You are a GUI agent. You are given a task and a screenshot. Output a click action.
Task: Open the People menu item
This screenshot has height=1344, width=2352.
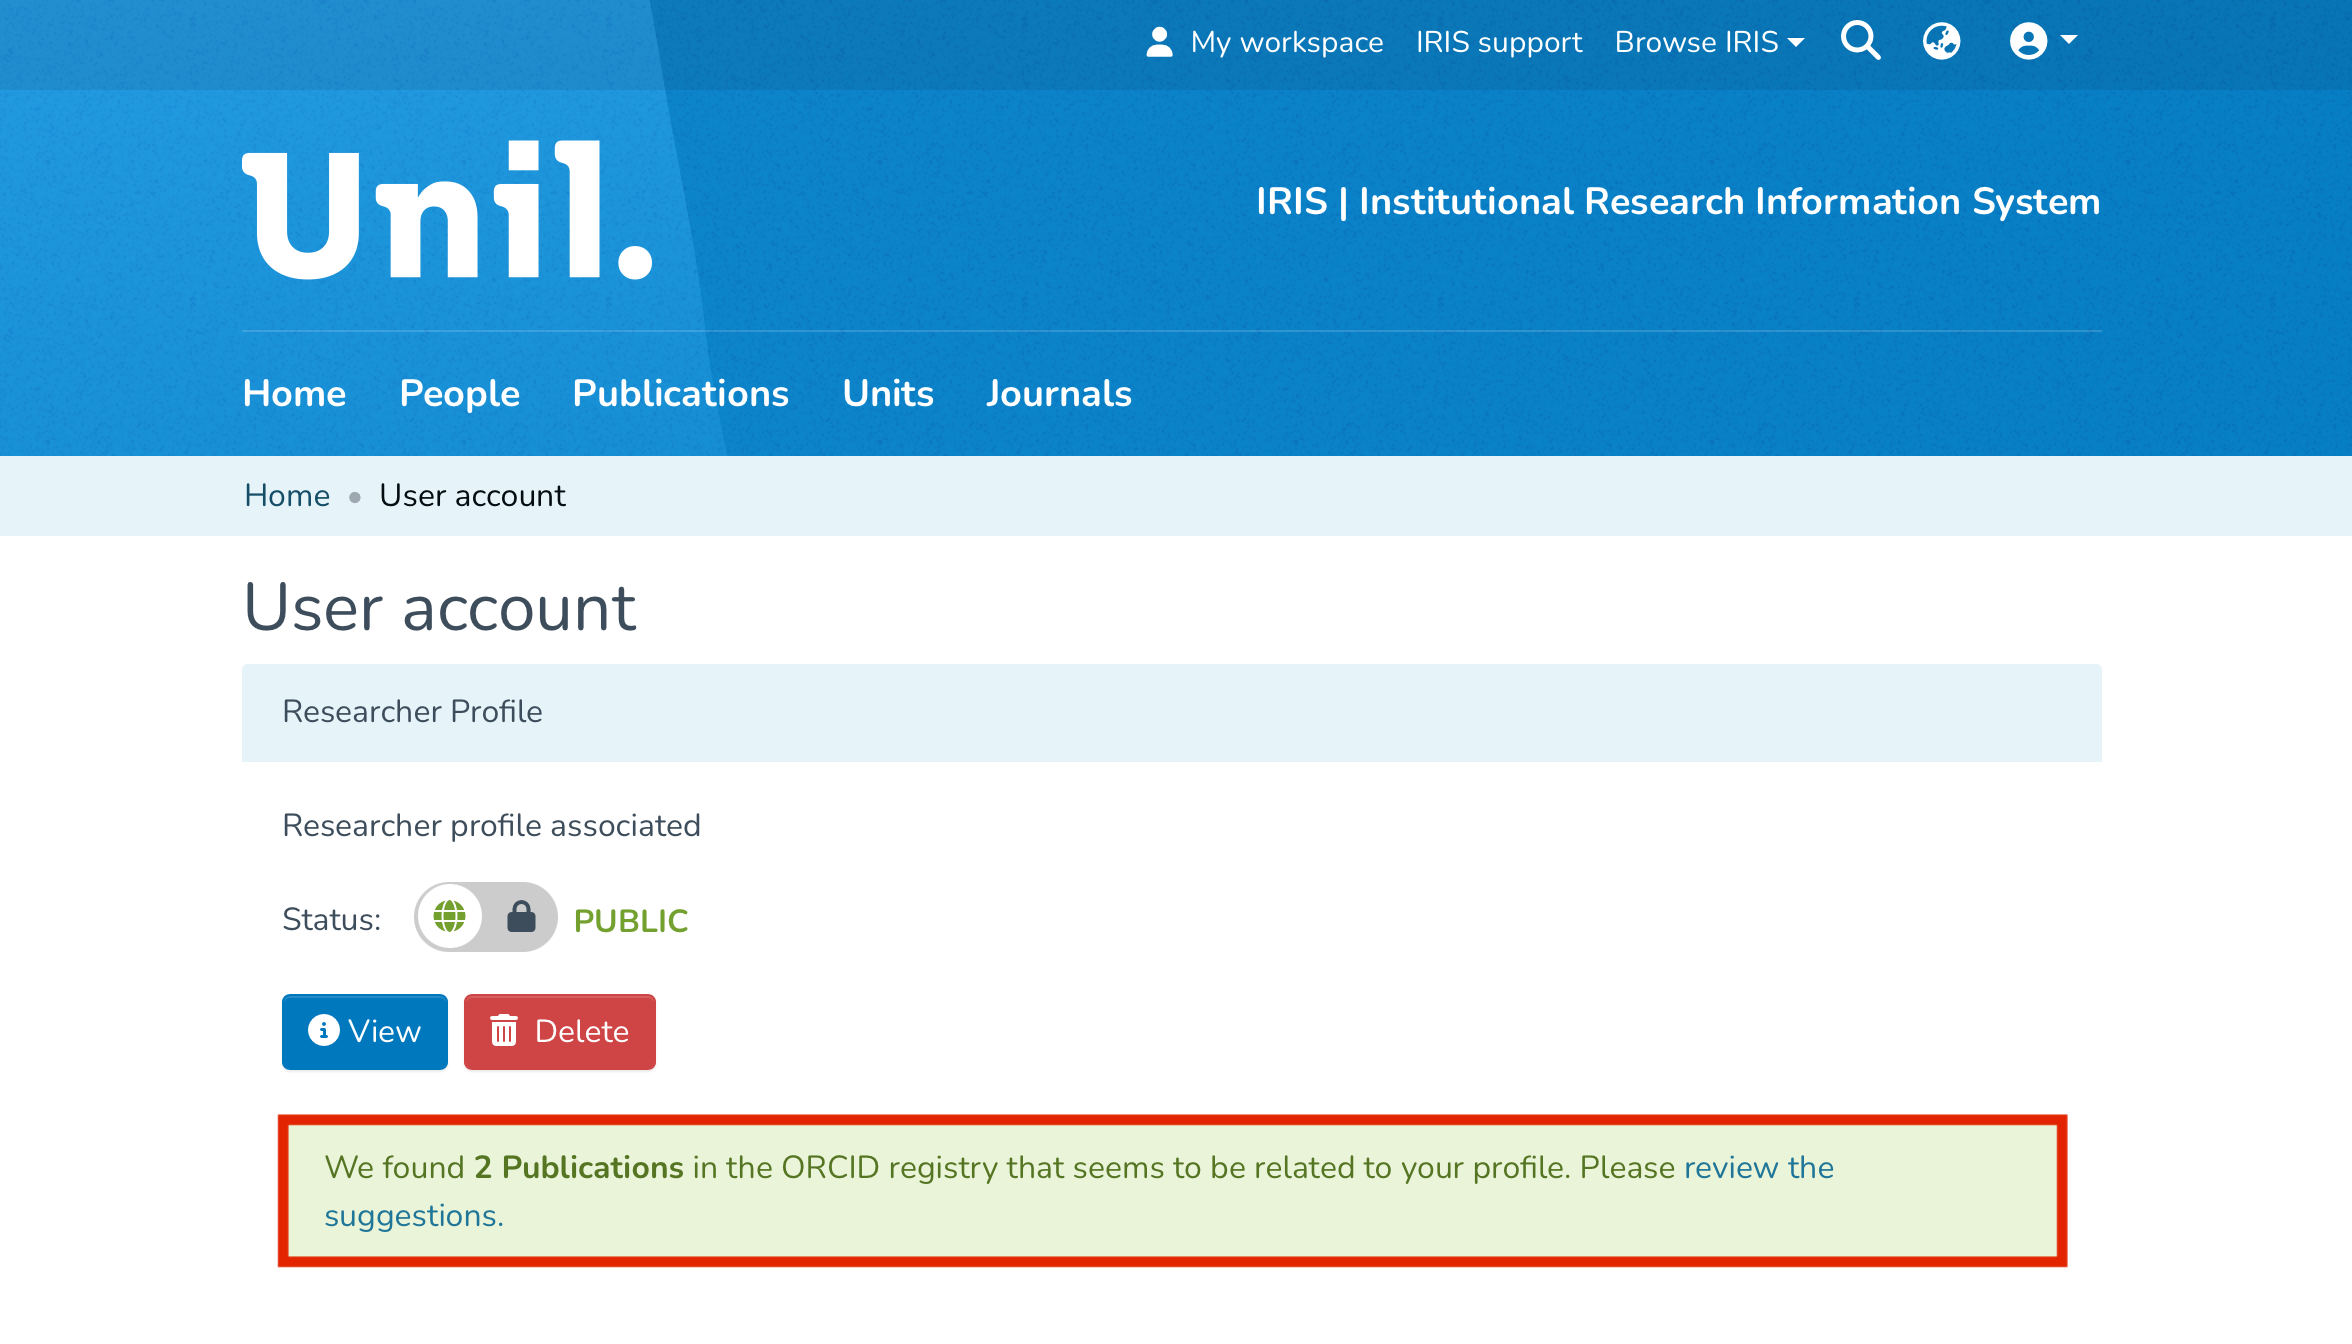[459, 393]
